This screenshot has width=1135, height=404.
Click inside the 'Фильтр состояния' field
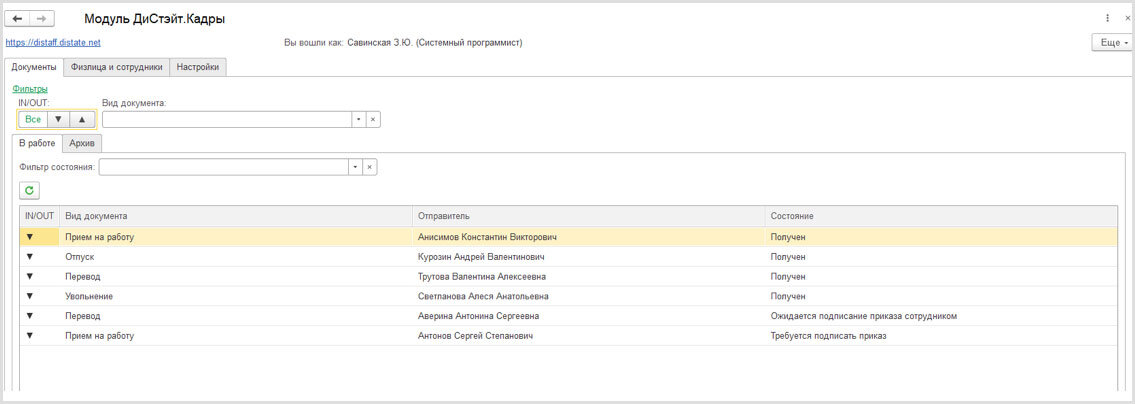pos(224,167)
